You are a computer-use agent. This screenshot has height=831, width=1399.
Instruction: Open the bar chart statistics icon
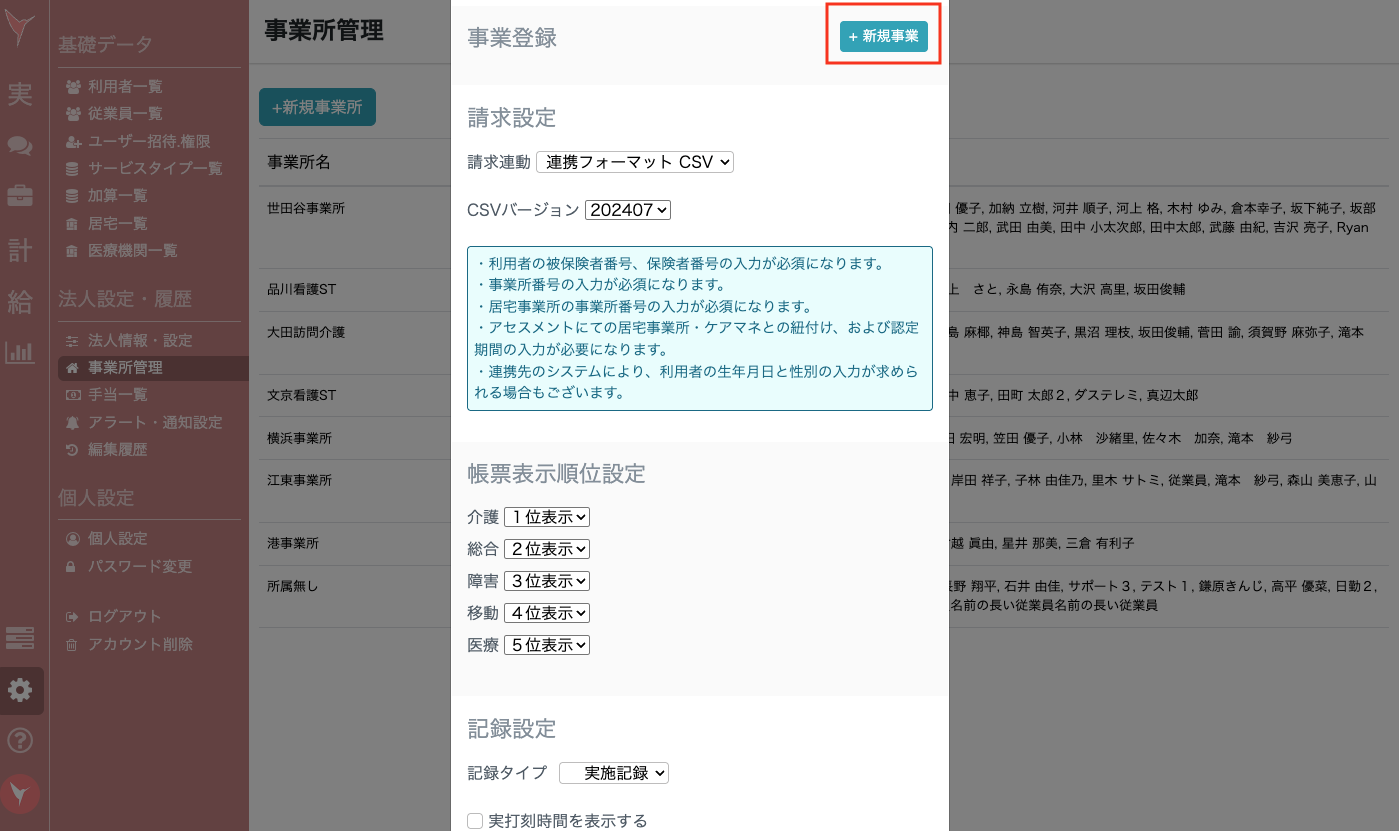point(21,352)
